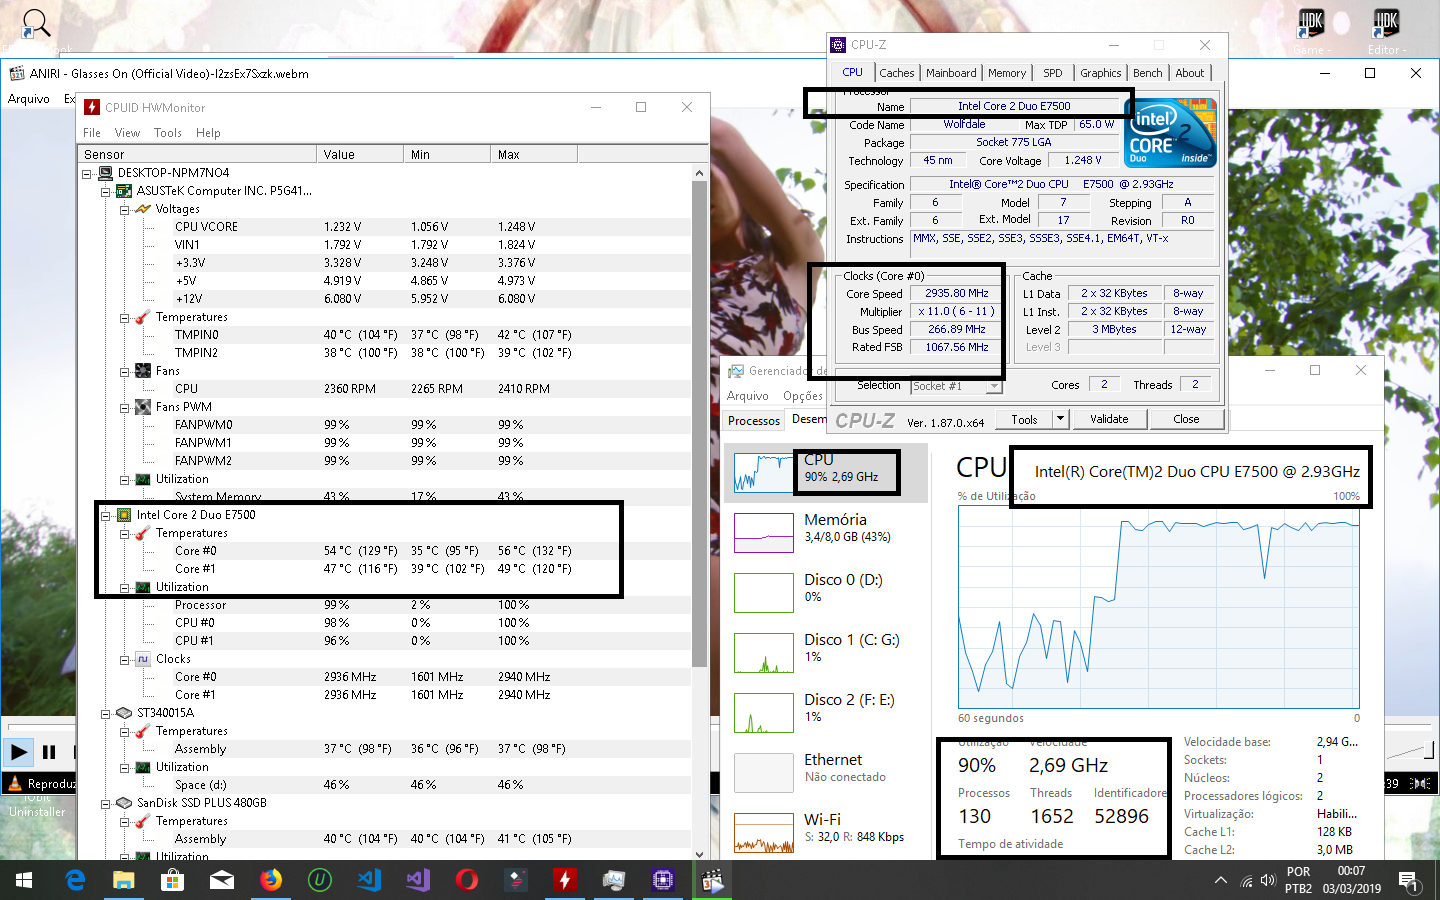Switch to the Graphics tab in CPU-Z
Viewport: 1440px width, 900px height.
[x=1101, y=73]
